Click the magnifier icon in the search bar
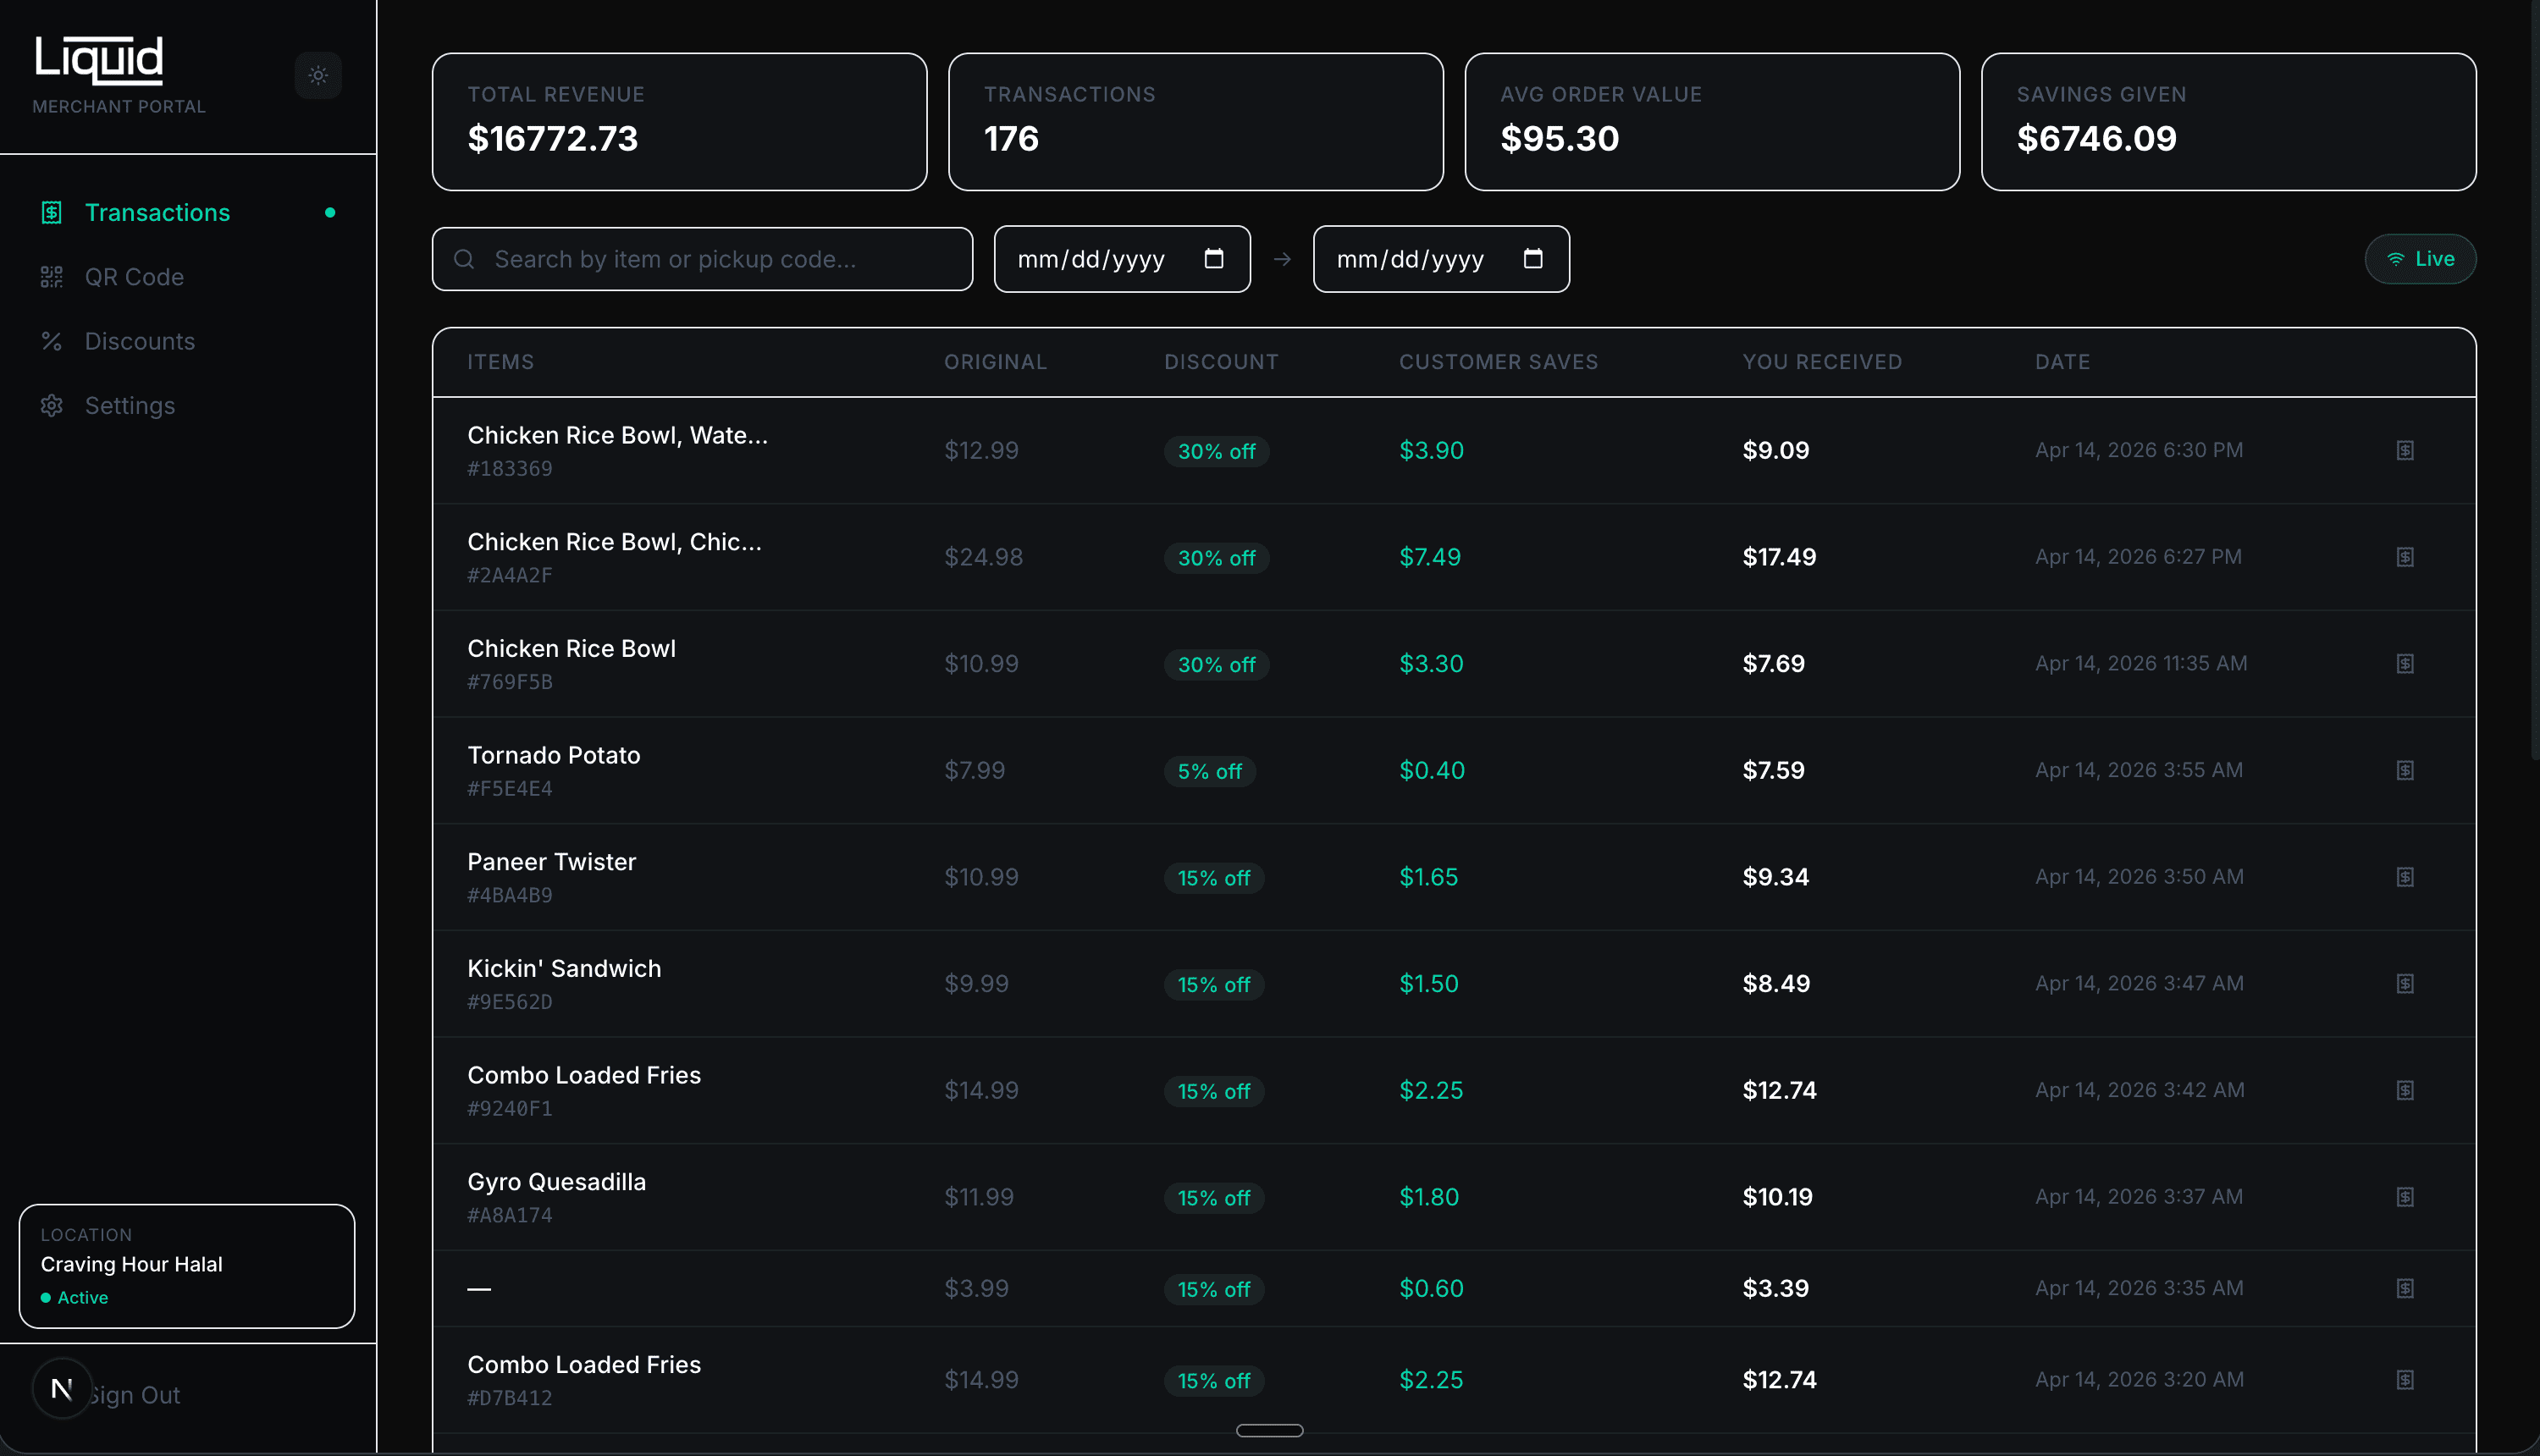This screenshot has width=2540, height=1456. tap(464, 259)
